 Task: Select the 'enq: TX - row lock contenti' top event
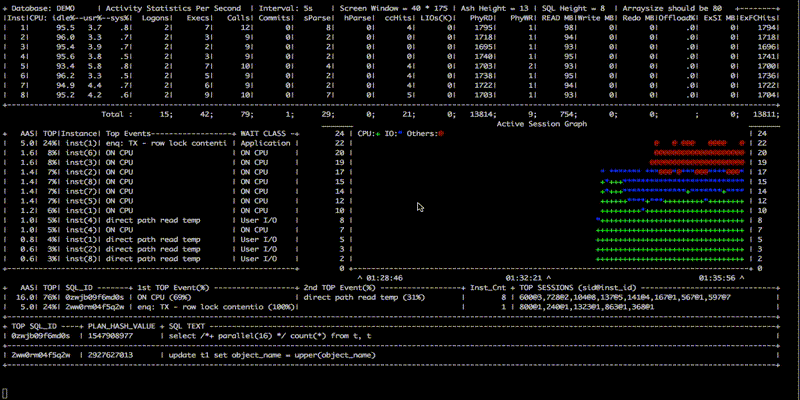click(166, 143)
